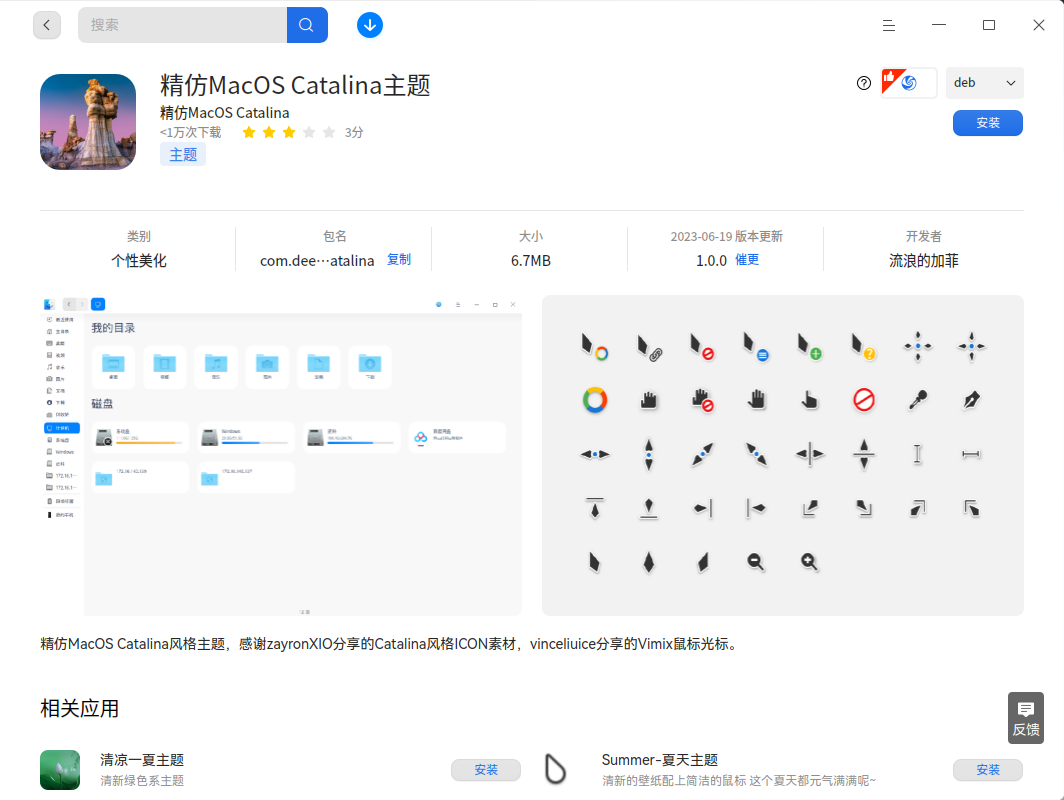This screenshot has height=800, width=1064.
Task: Open the cursor set screenshot thumbnail
Action: tap(782, 455)
